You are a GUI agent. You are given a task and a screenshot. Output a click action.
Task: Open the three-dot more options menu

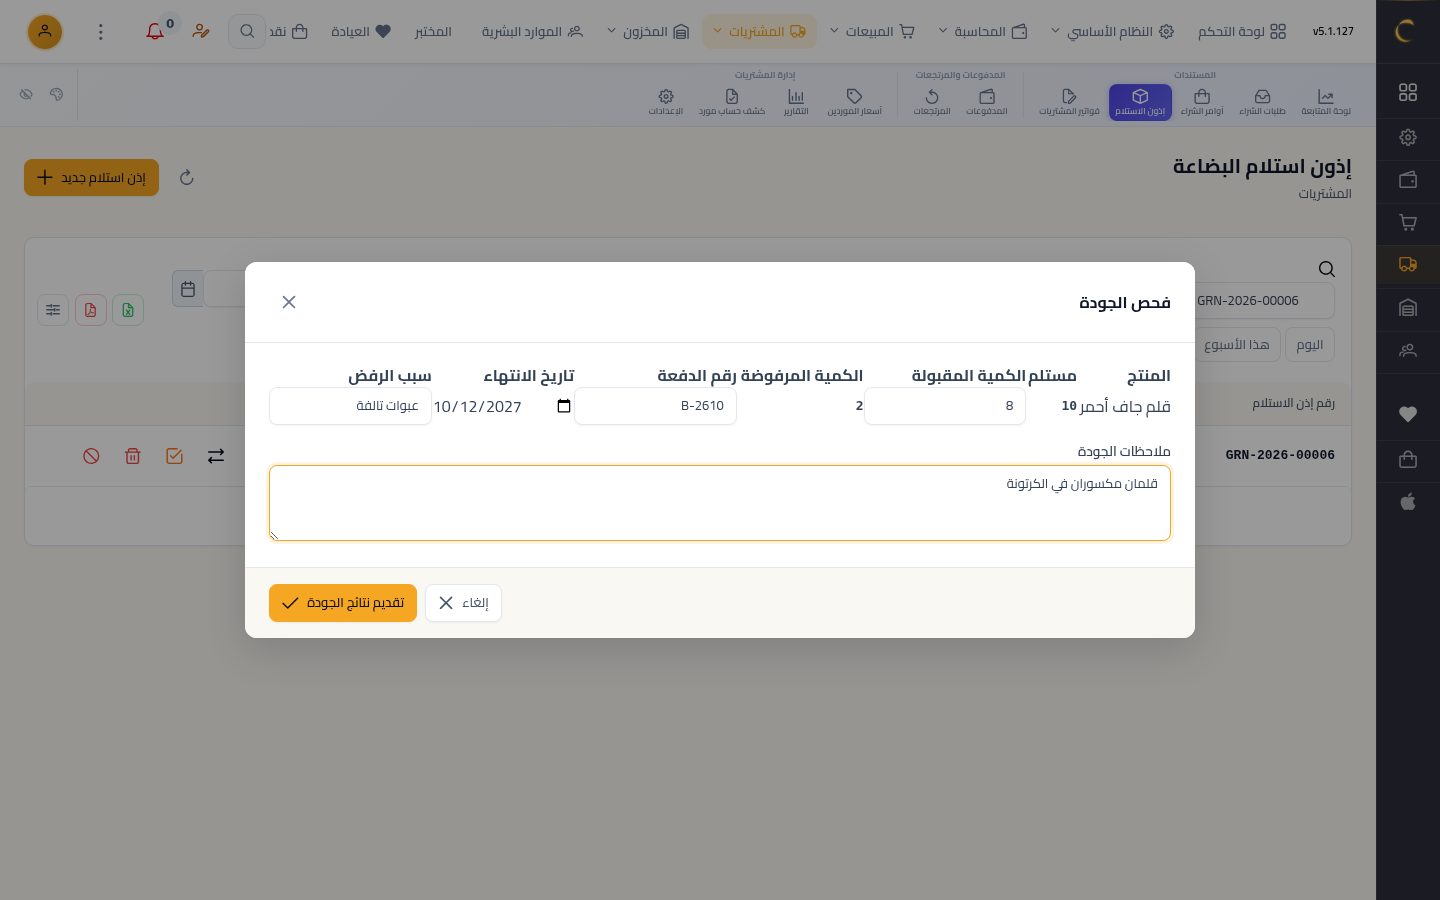[x=100, y=32]
